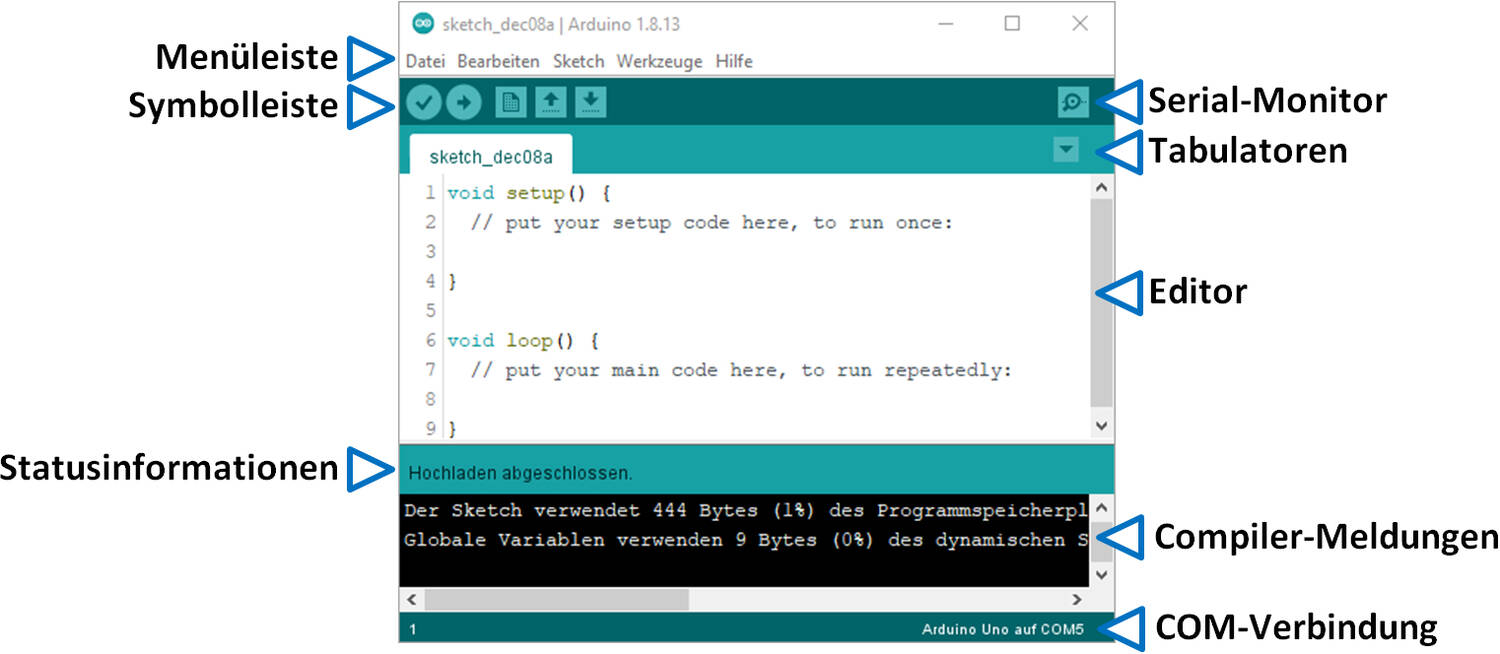Open a sketch using up-arrow icon
Screen dimensions: 1500x654
551,103
